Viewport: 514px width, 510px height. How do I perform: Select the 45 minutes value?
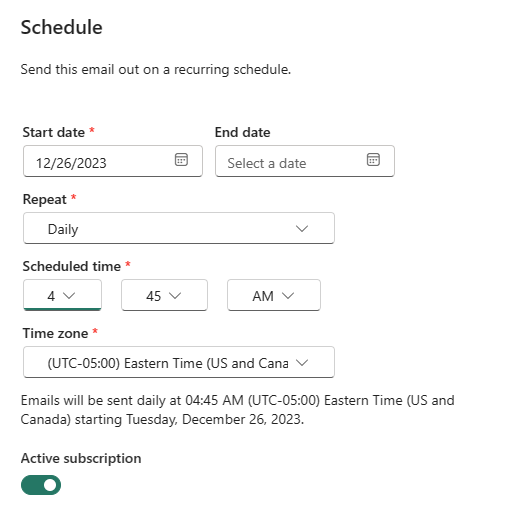pyautogui.click(x=153, y=296)
